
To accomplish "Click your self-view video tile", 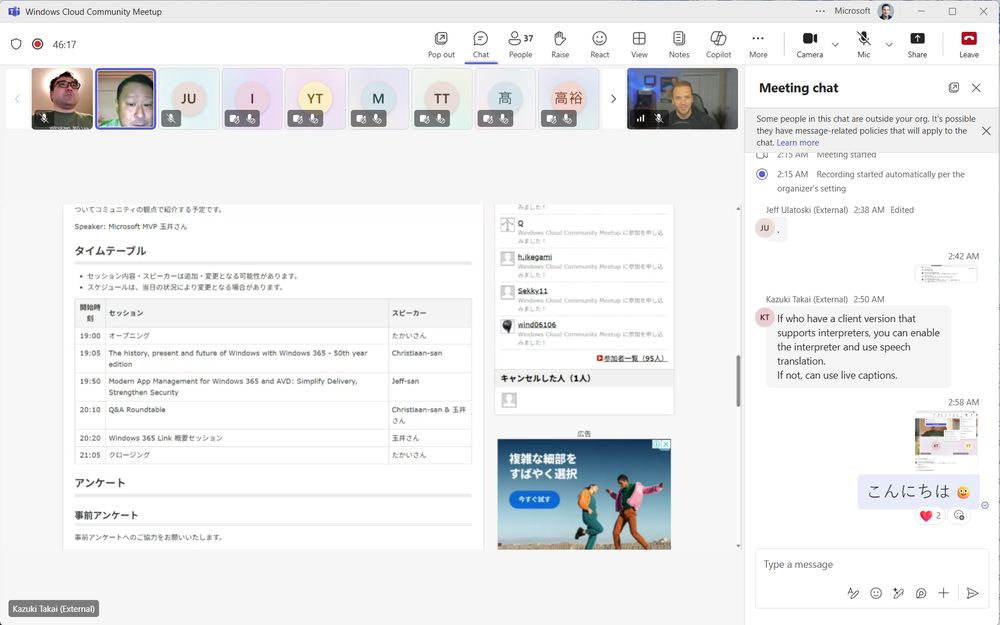I will pyautogui.click(x=682, y=99).
